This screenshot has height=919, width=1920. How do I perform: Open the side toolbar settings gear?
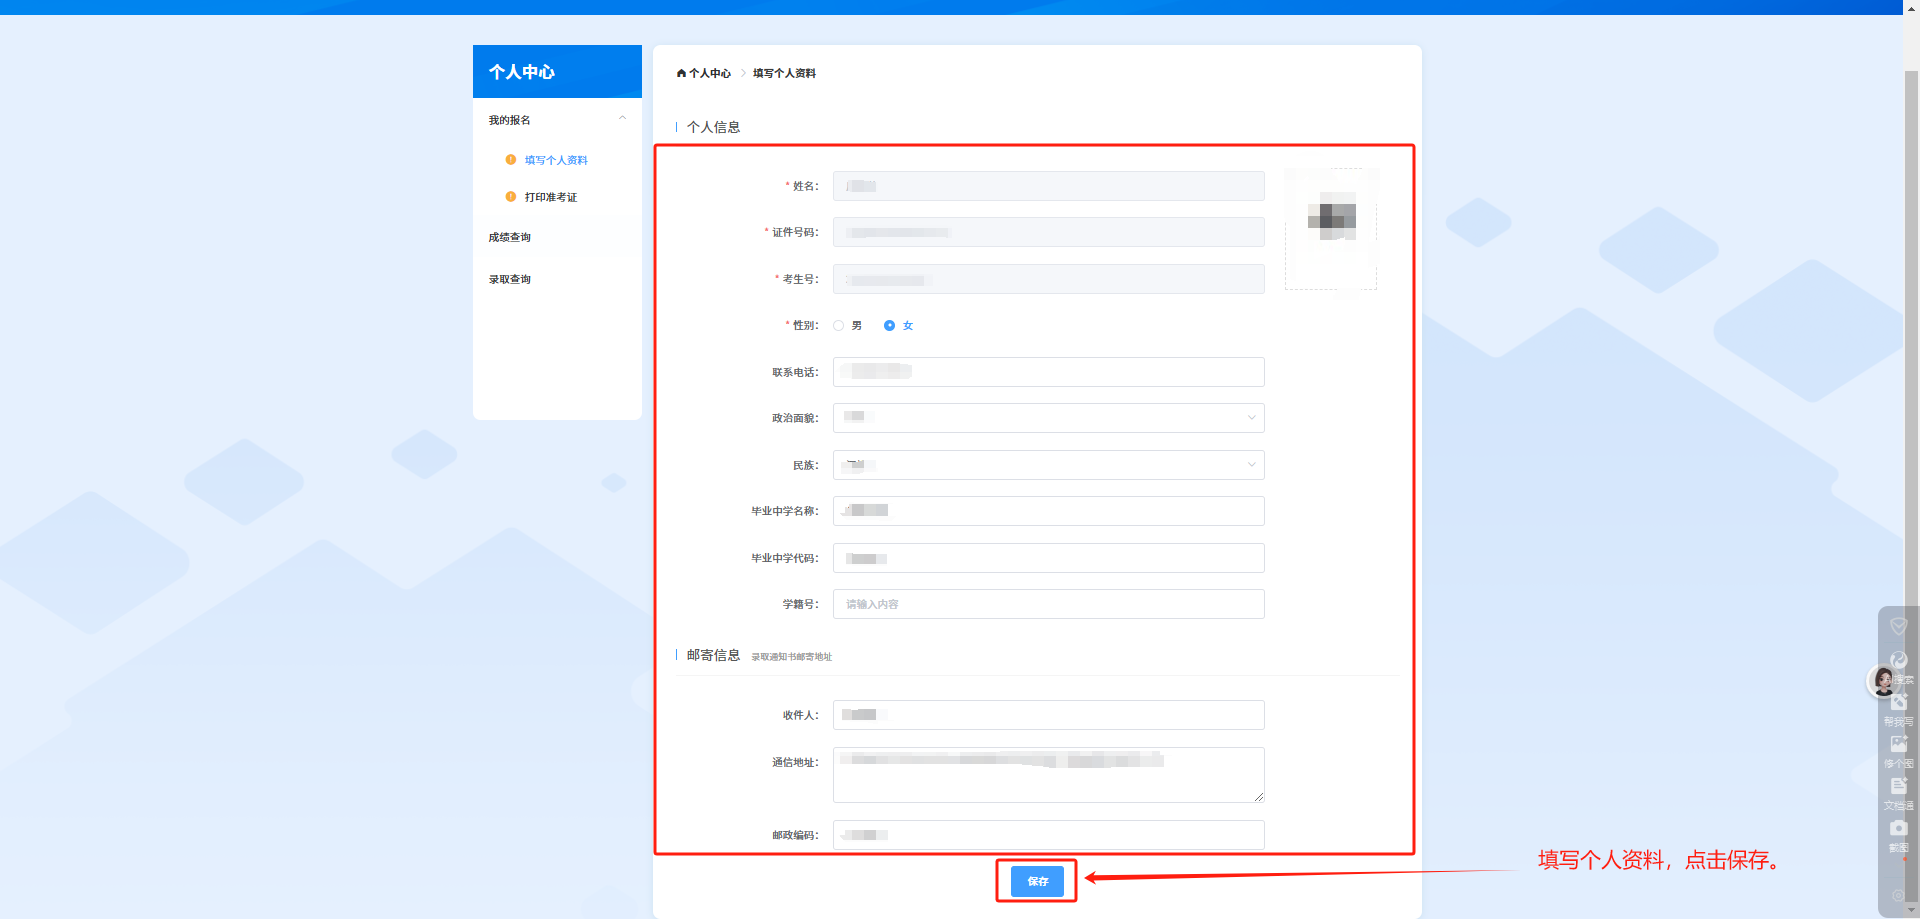(x=1898, y=895)
